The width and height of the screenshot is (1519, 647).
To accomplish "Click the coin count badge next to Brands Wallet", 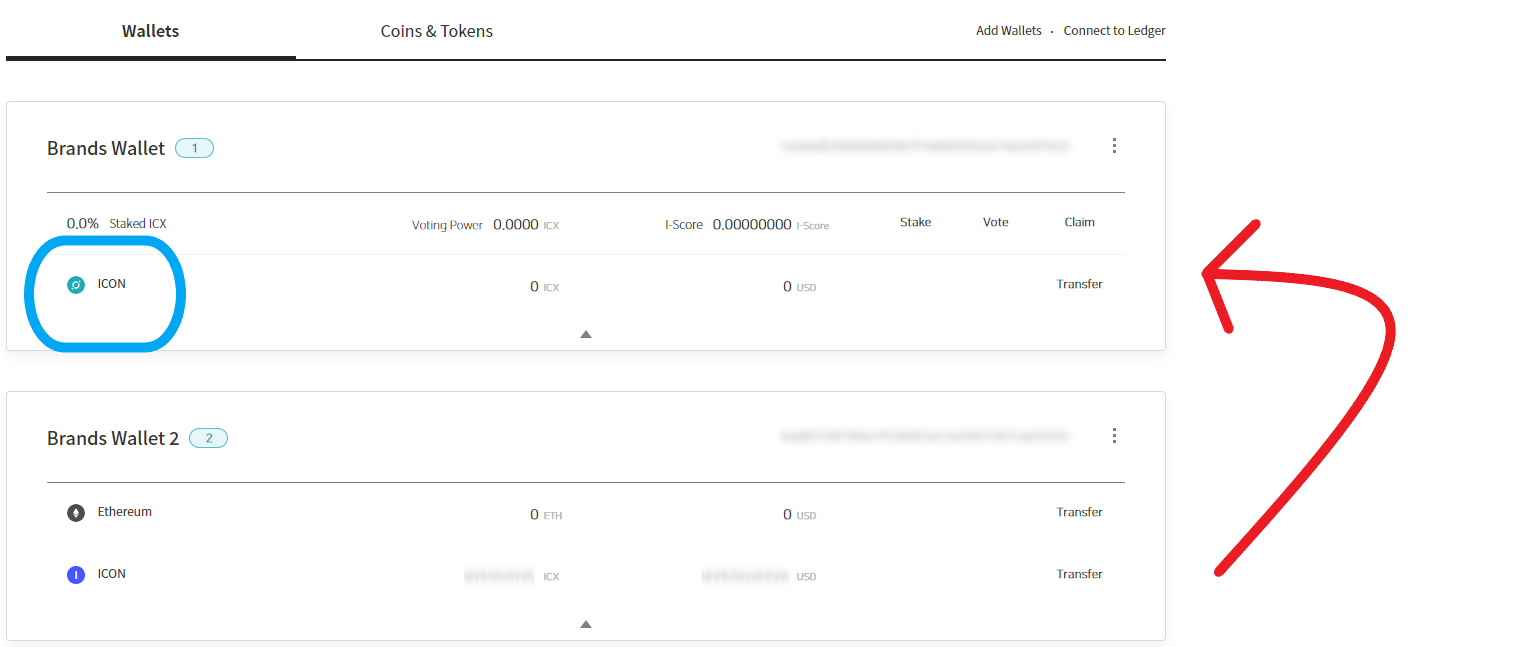I will [x=195, y=148].
